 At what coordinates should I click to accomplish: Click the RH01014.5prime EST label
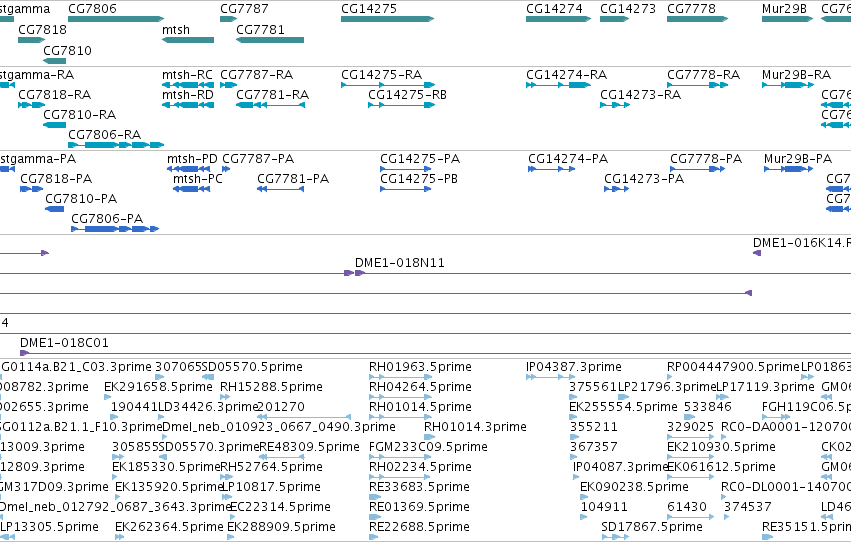point(420,407)
